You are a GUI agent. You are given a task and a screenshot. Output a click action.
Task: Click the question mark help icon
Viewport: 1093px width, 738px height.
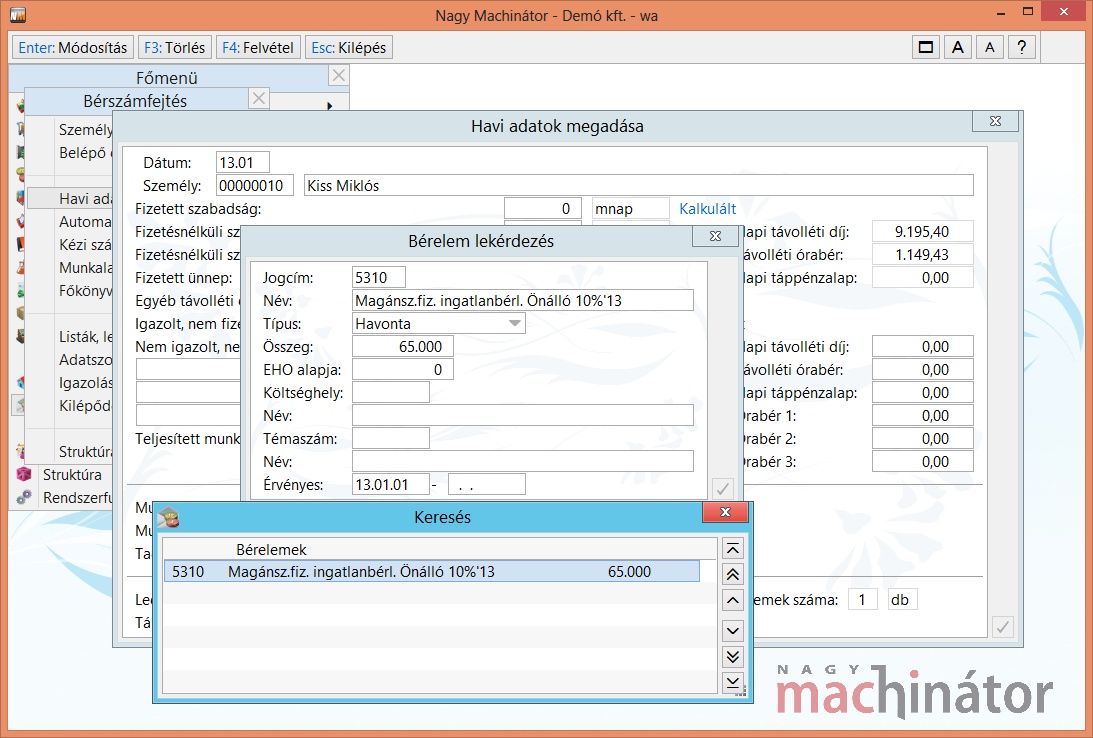pyautogui.click(x=1021, y=47)
